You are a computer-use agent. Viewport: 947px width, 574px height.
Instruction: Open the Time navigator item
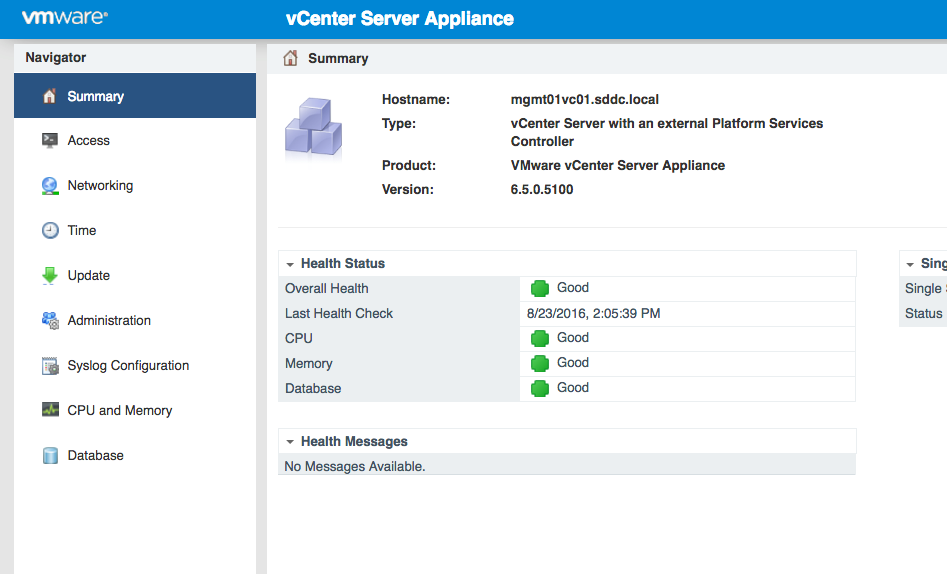[135, 230]
